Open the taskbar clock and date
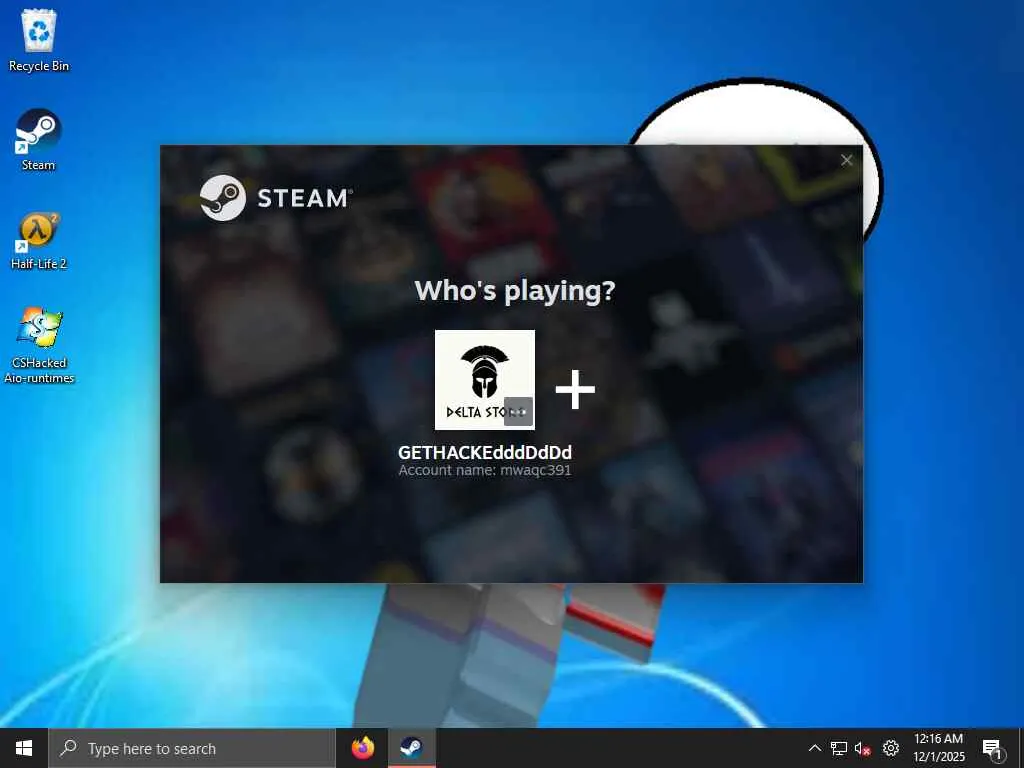1024x768 pixels. pyautogui.click(x=938, y=748)
